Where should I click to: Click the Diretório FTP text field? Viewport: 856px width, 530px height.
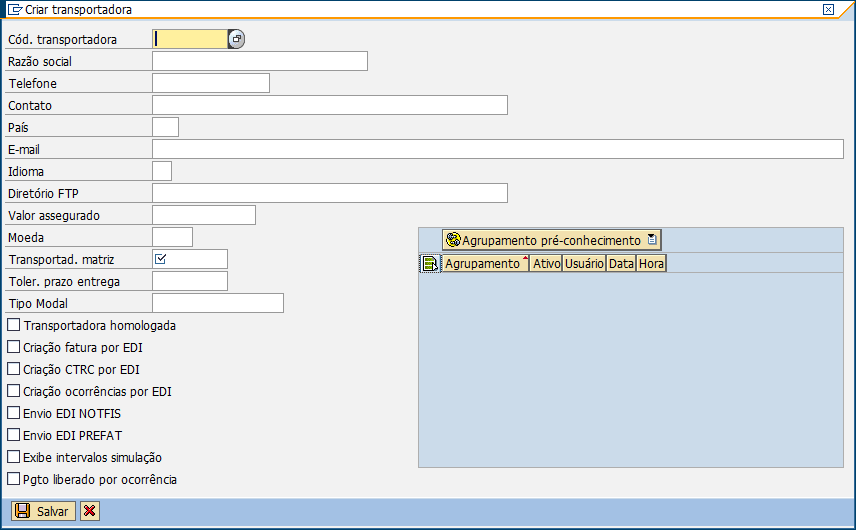tap(329, 193)
